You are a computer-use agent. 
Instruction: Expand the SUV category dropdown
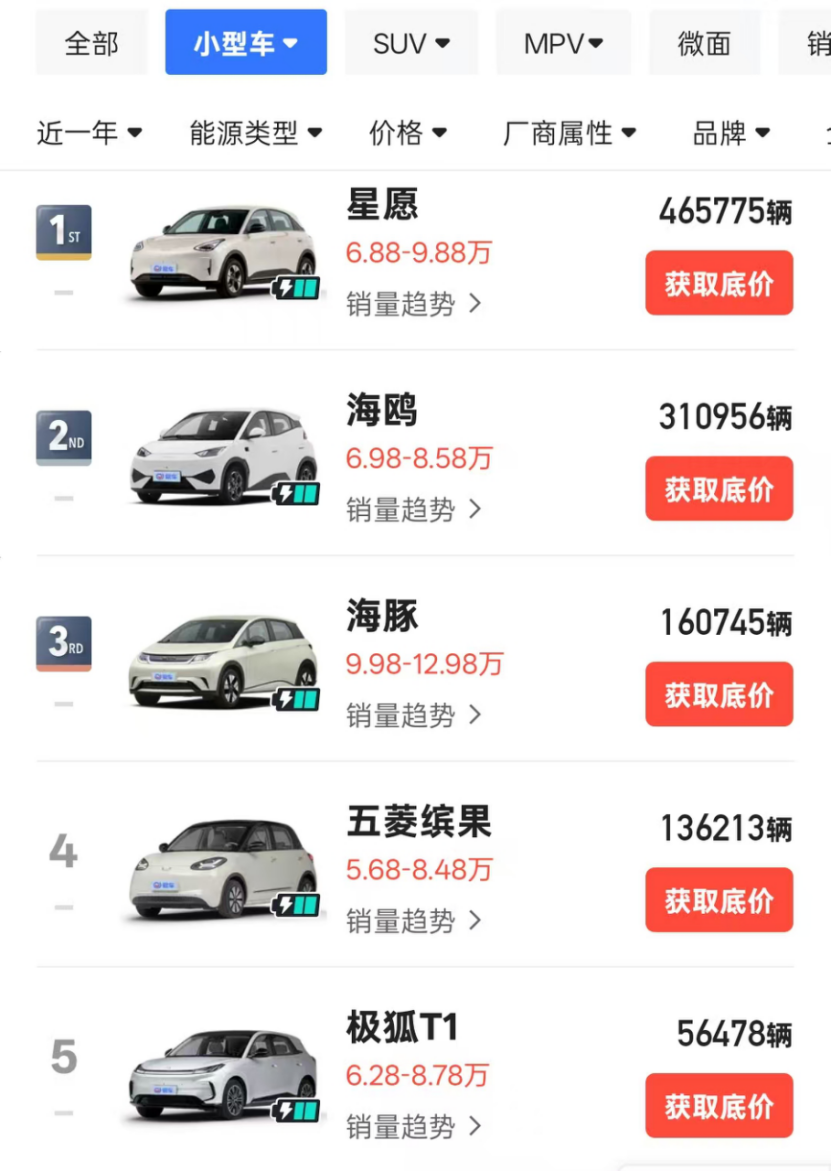[411, 43]
